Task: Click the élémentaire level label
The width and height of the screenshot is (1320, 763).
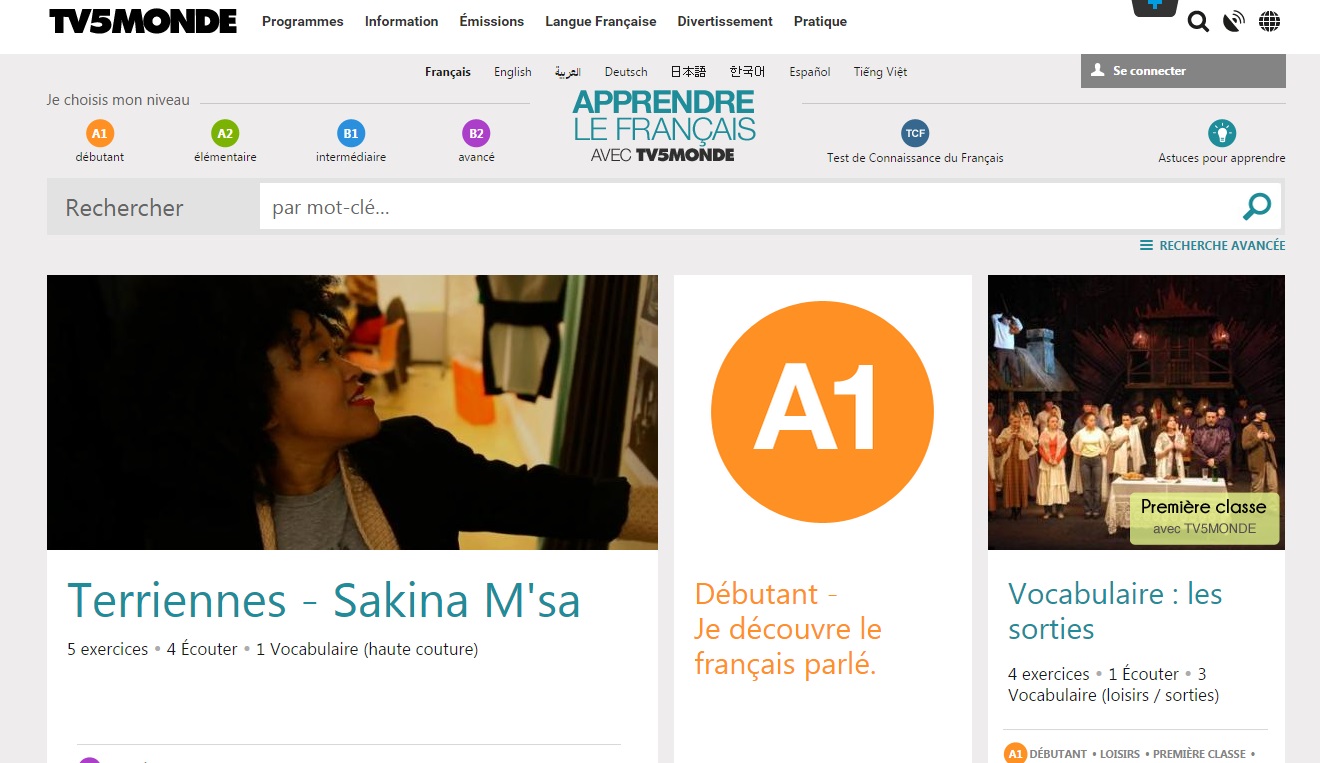Action: pos(225,157)
